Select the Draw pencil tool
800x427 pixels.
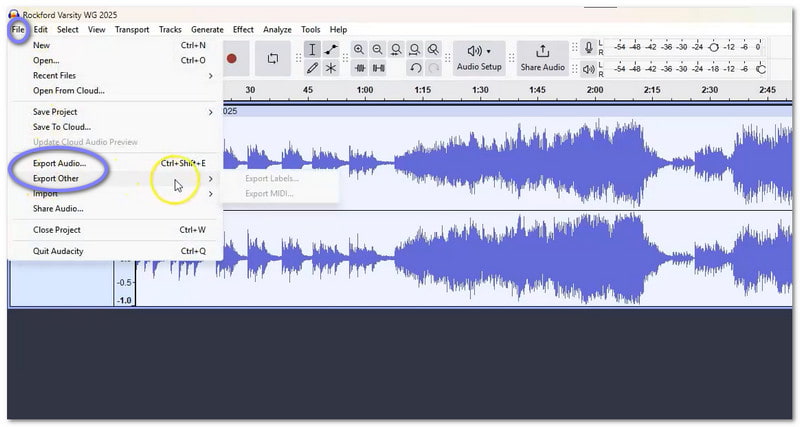pos(312,67)
